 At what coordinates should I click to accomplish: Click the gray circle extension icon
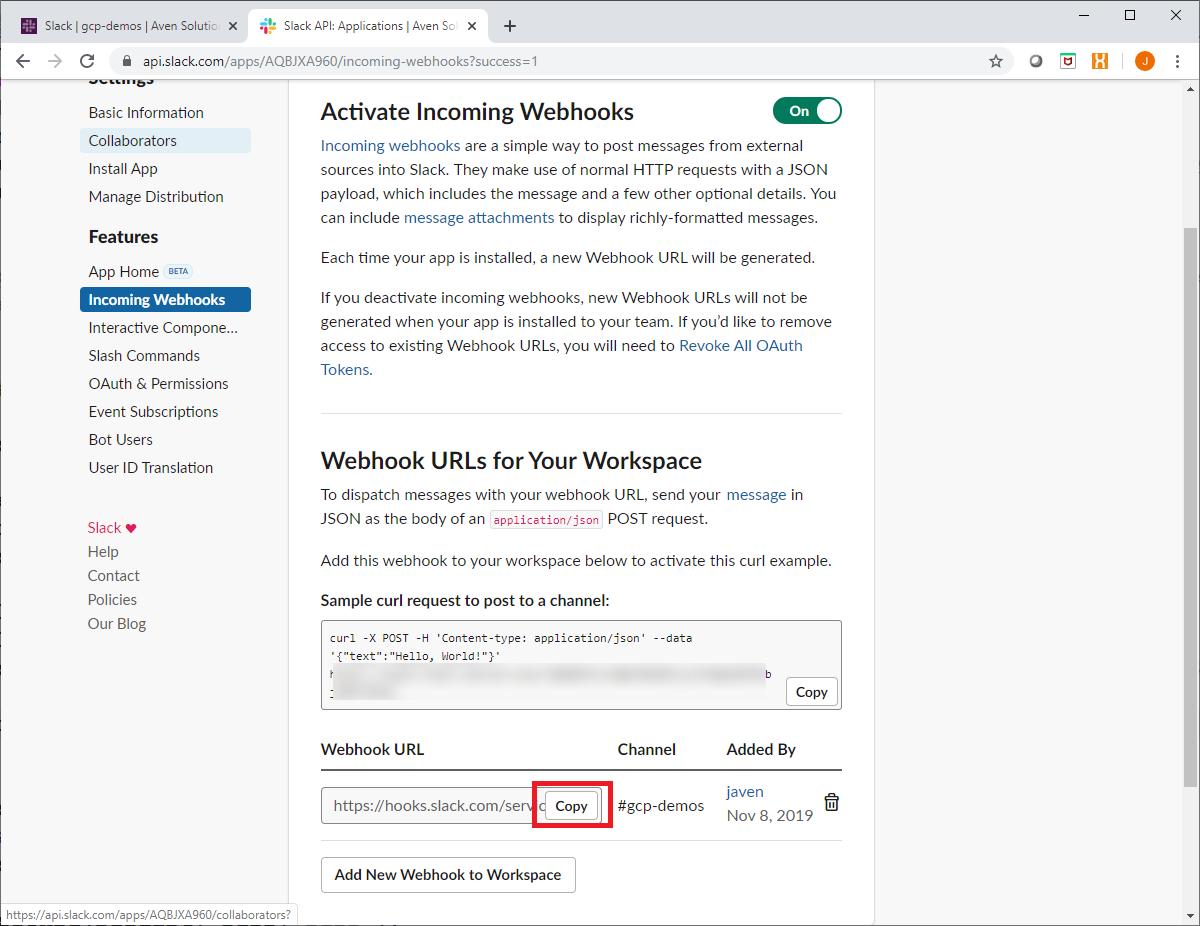(x=1036, y=61)
